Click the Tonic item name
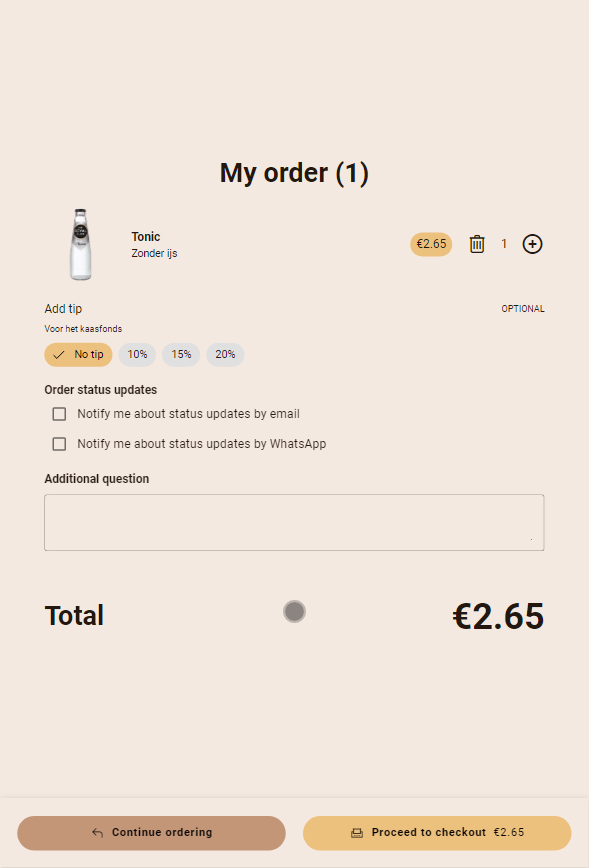Screen dimensions: 589x868 click(146, 237)
